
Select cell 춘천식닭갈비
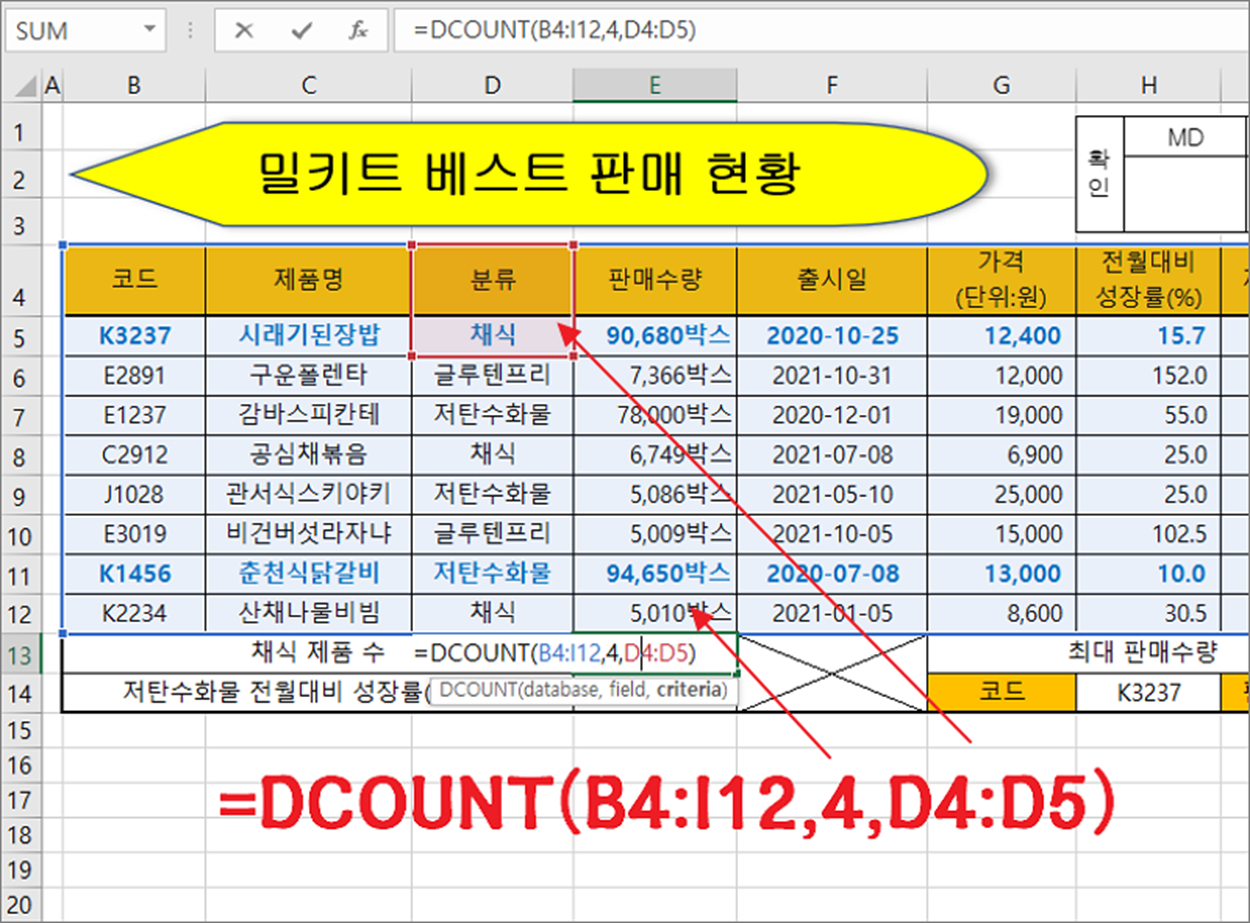(x=308, y=574)
